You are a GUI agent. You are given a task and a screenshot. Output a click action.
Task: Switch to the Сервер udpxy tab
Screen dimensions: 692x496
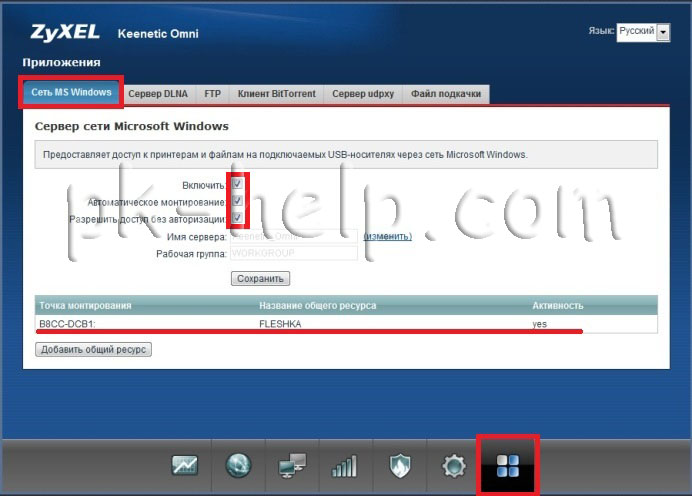[x=363, y=94]
